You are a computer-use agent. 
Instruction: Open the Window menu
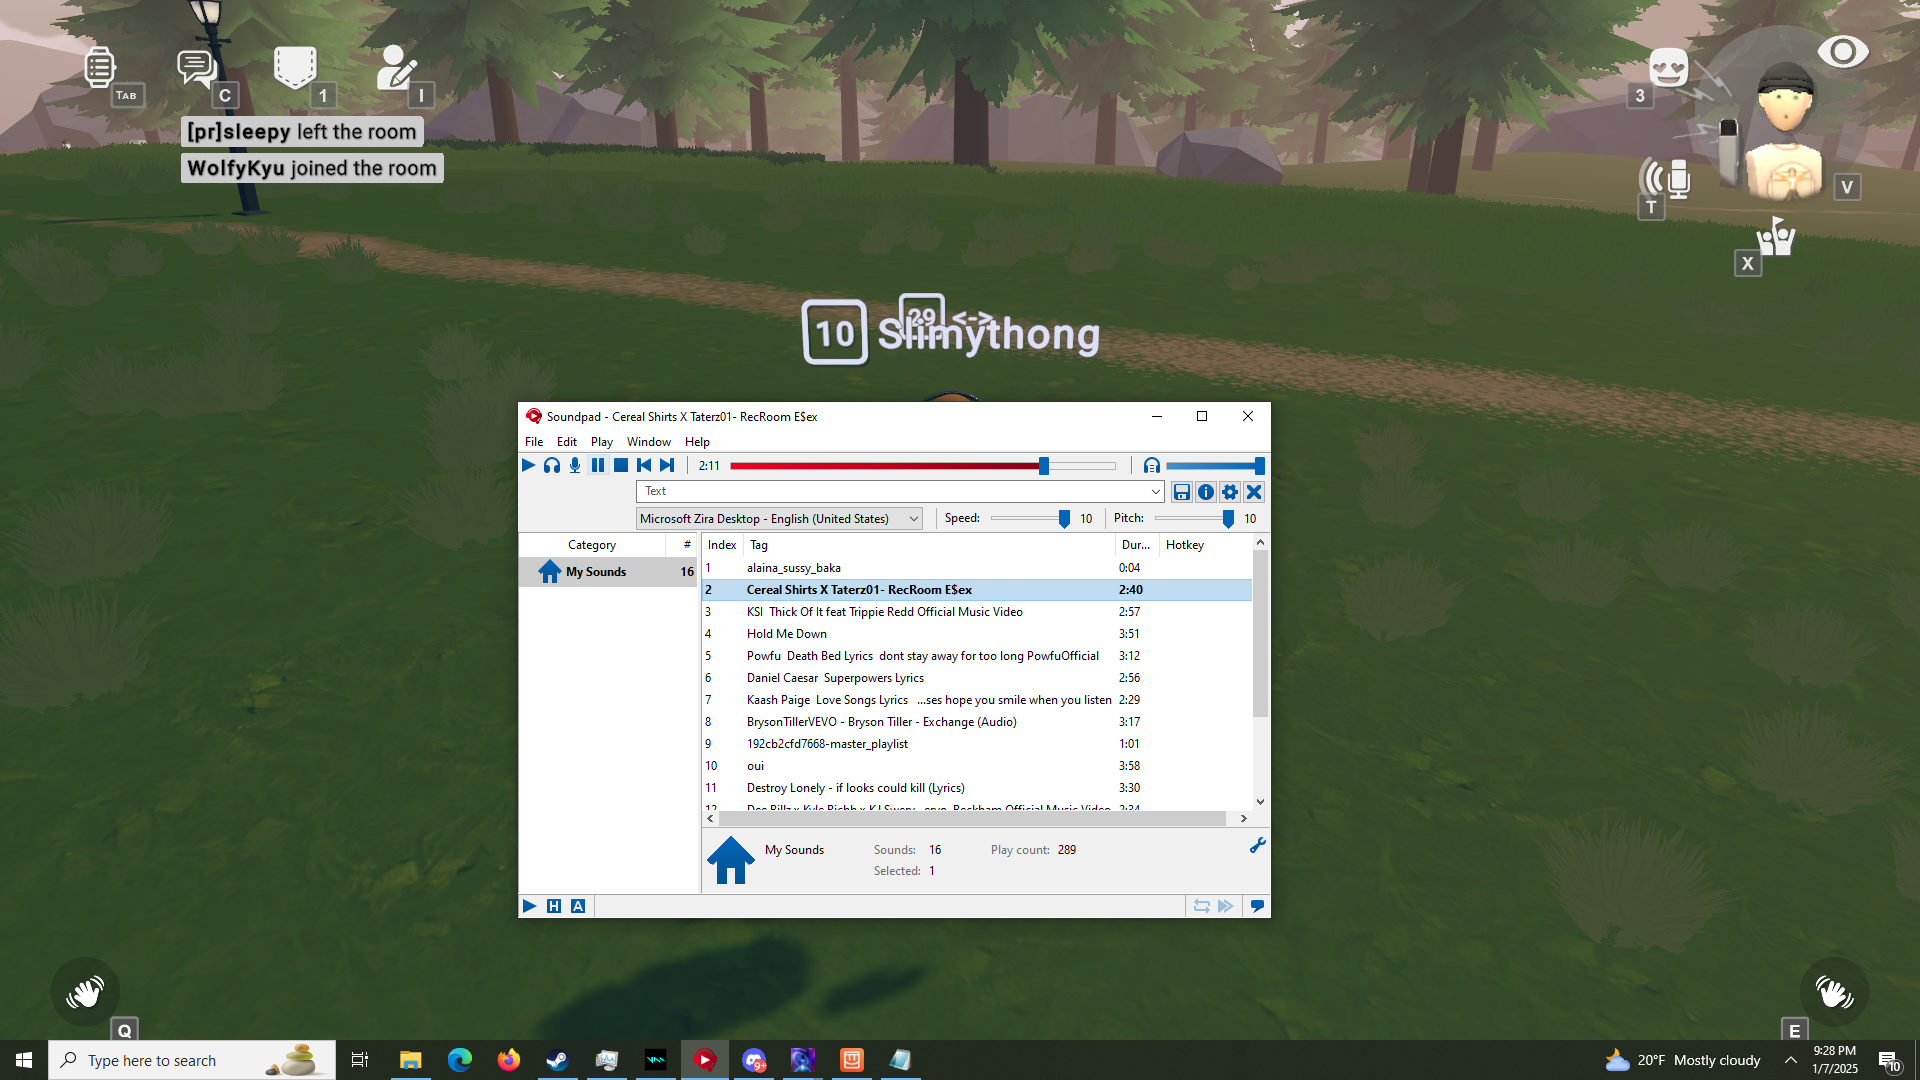[648, 442]
